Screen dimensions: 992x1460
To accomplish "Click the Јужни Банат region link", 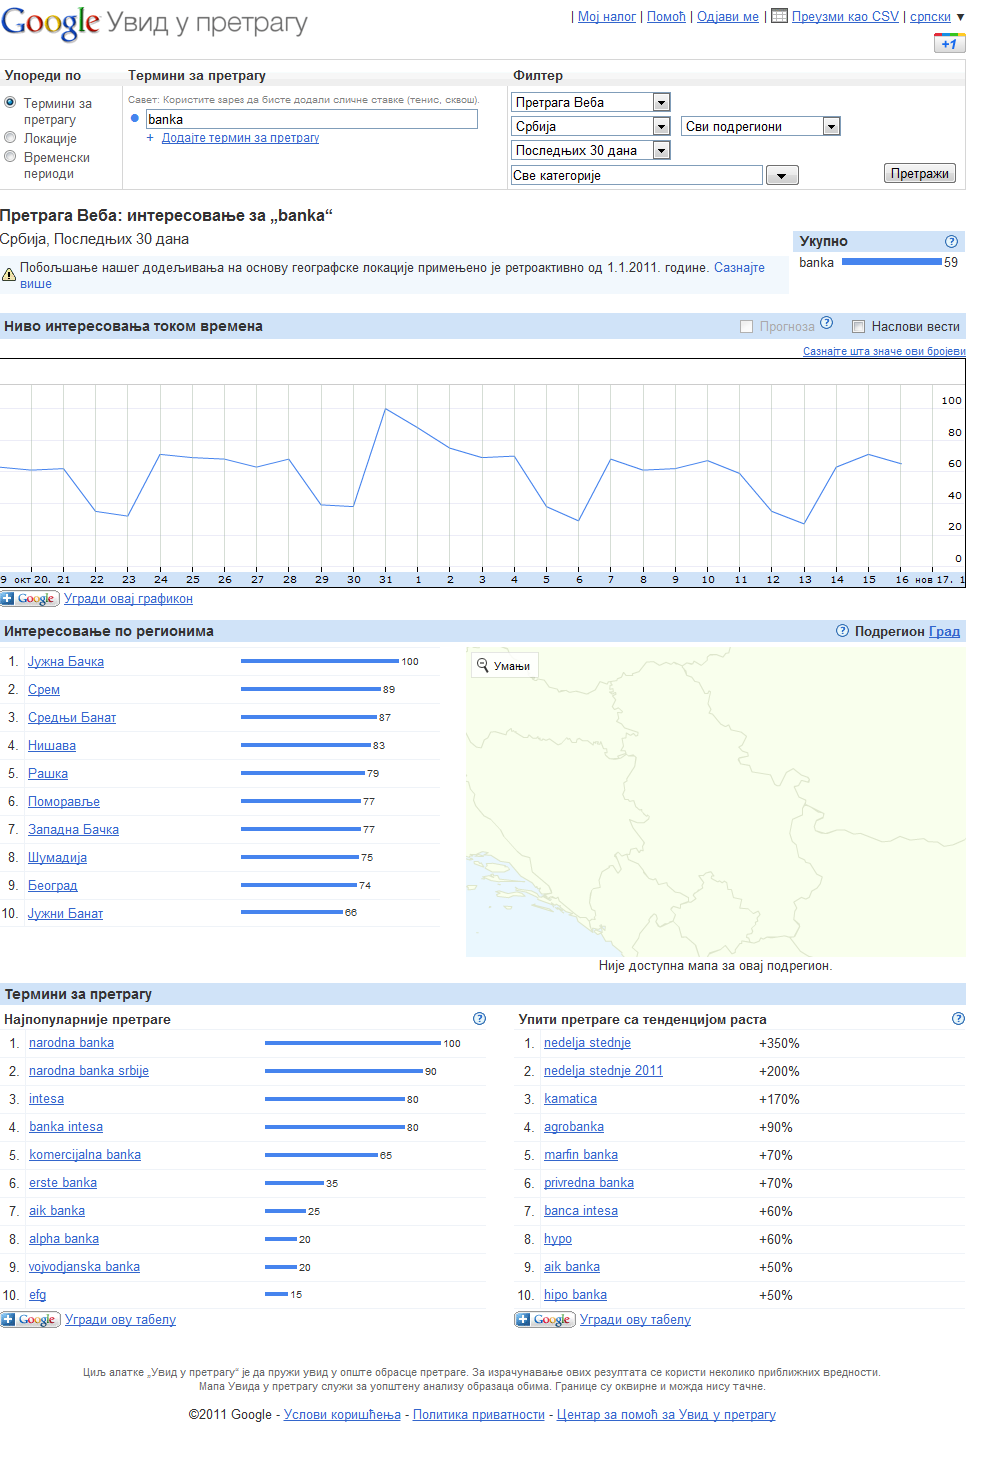I will tap(65, 913).
